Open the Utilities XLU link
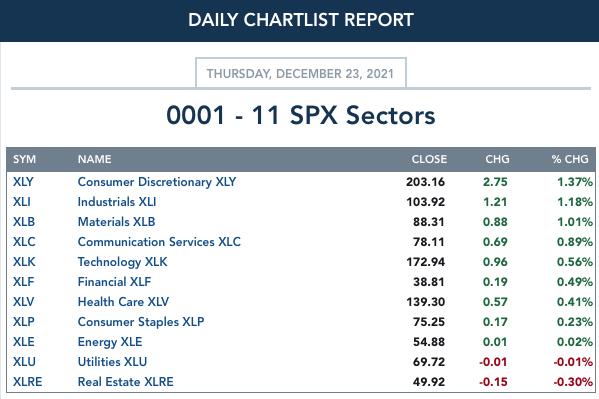Screen dimensions: 599x399 click(112, 362)
